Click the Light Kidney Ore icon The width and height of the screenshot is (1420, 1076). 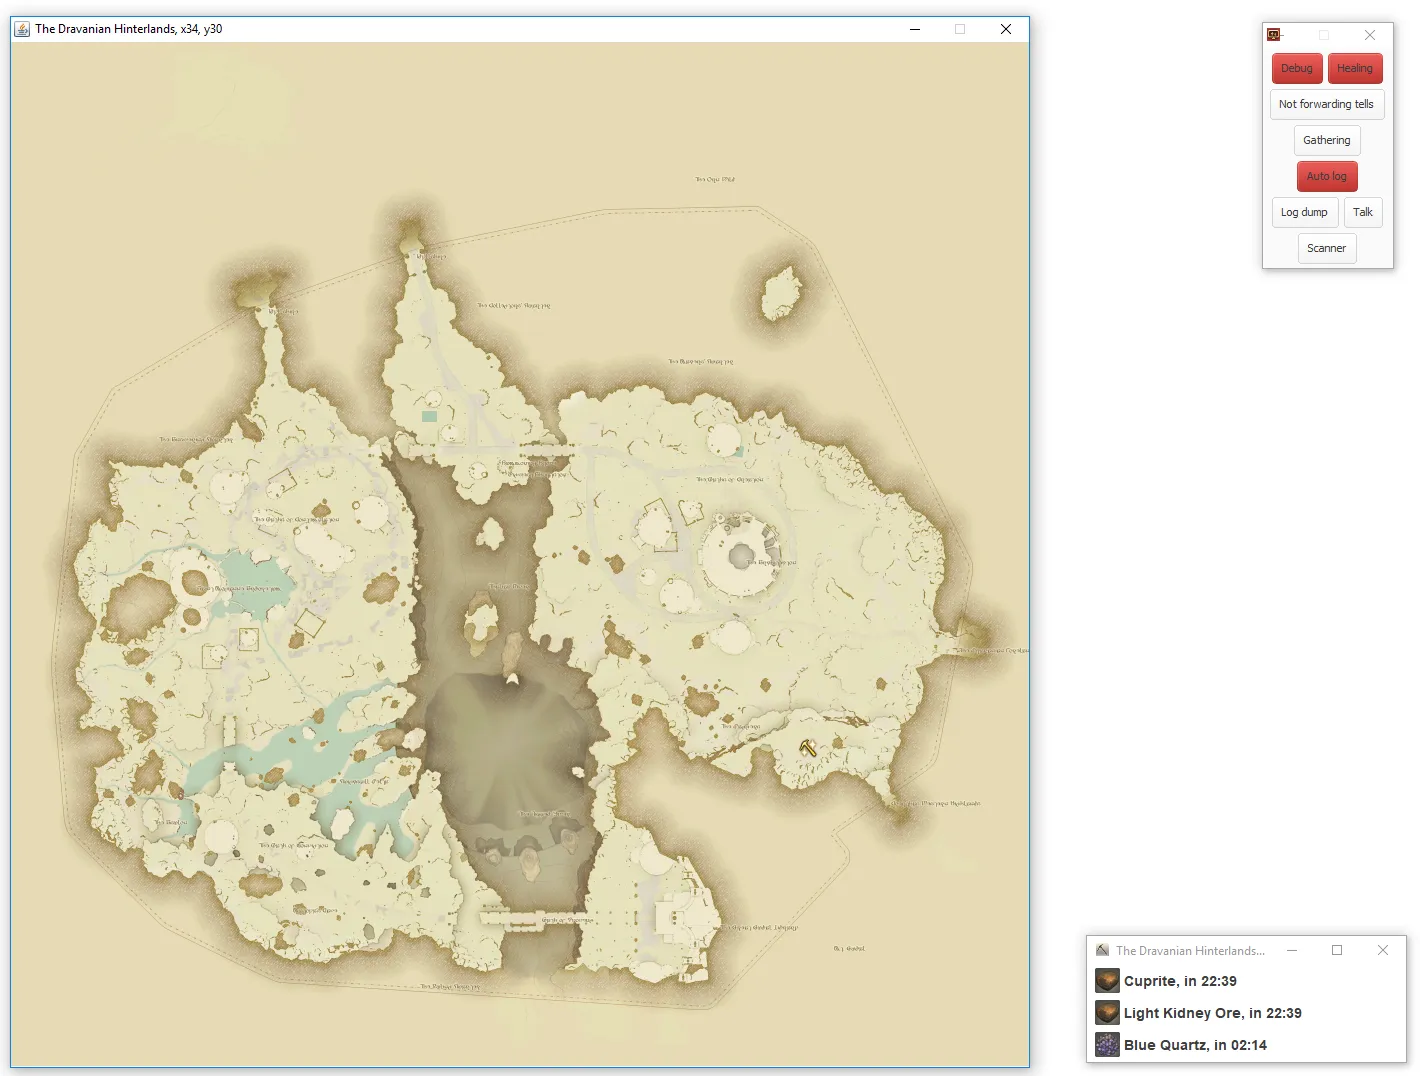(x=1107, y=1013)
